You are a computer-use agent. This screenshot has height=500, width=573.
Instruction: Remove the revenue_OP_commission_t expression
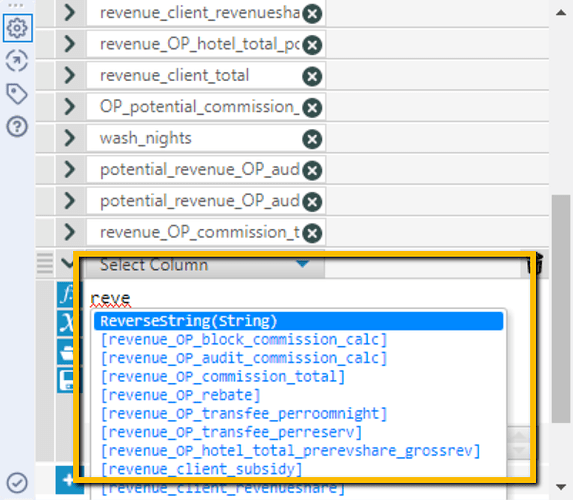coord(312,233)
